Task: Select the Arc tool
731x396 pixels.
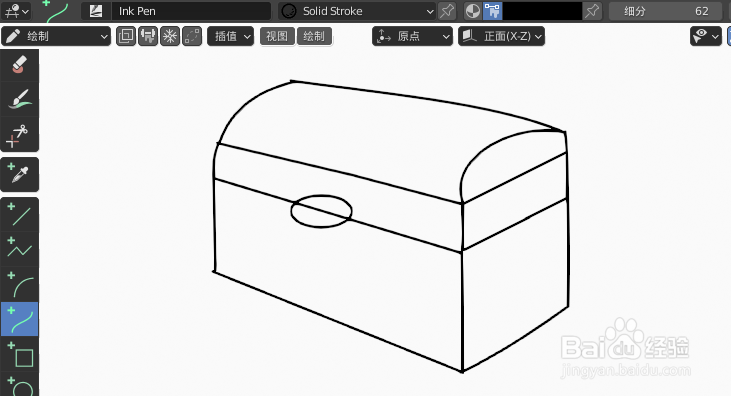Action: tap(20, 284)
